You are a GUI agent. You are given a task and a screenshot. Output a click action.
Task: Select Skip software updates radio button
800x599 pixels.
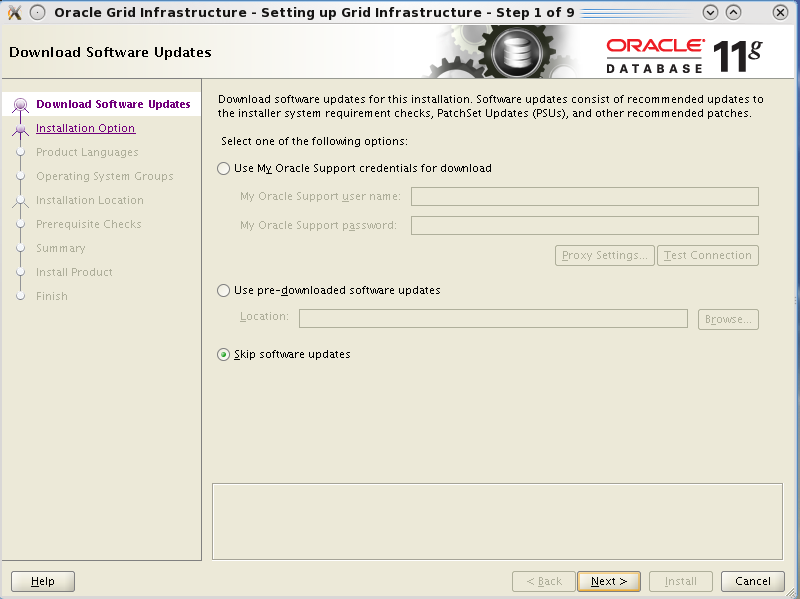223,355
